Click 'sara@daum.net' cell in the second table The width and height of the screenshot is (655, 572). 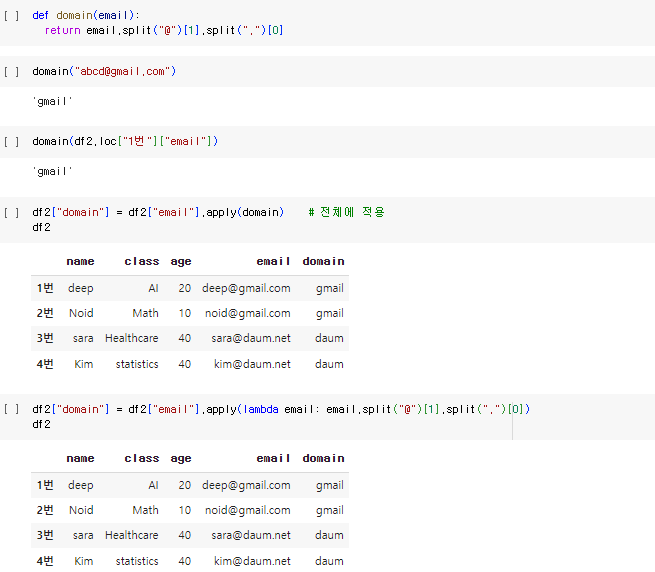pos(251,535)
